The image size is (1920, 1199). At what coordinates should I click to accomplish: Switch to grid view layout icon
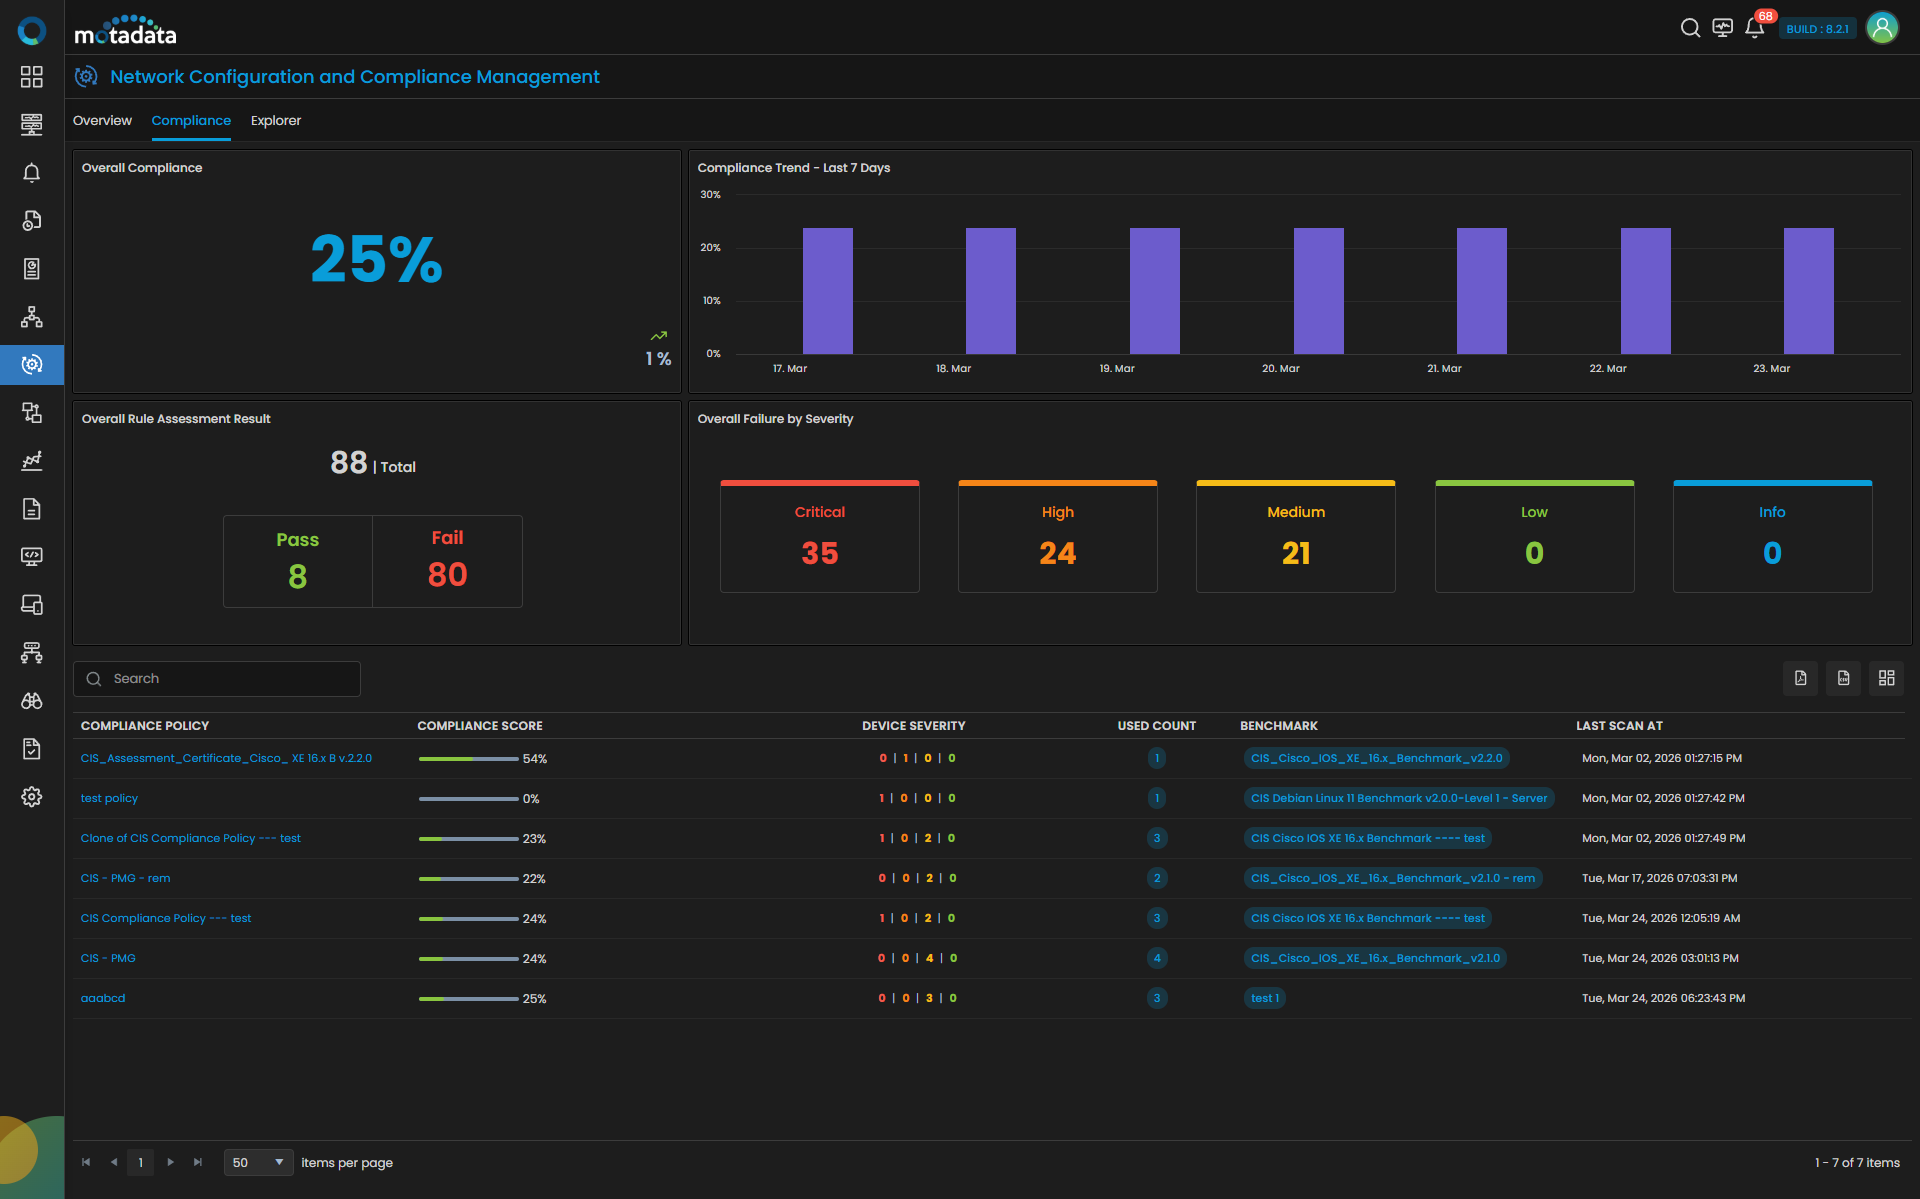tap(1886, 678)
